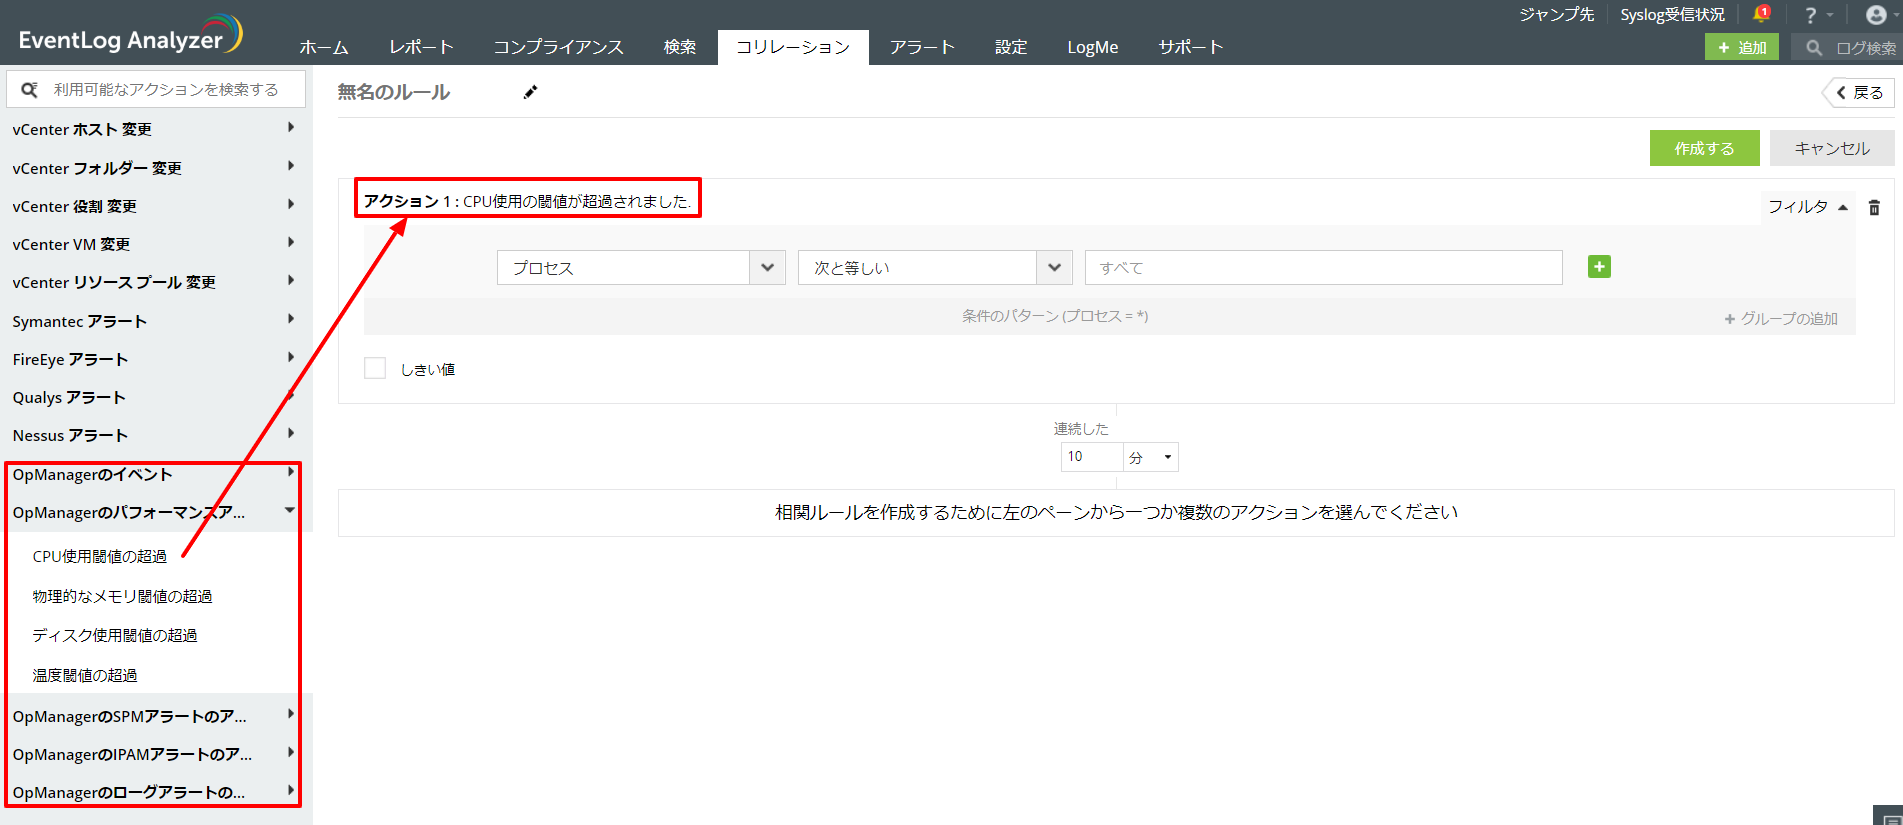Enable the しきい値 checkbox

(375, 369)
